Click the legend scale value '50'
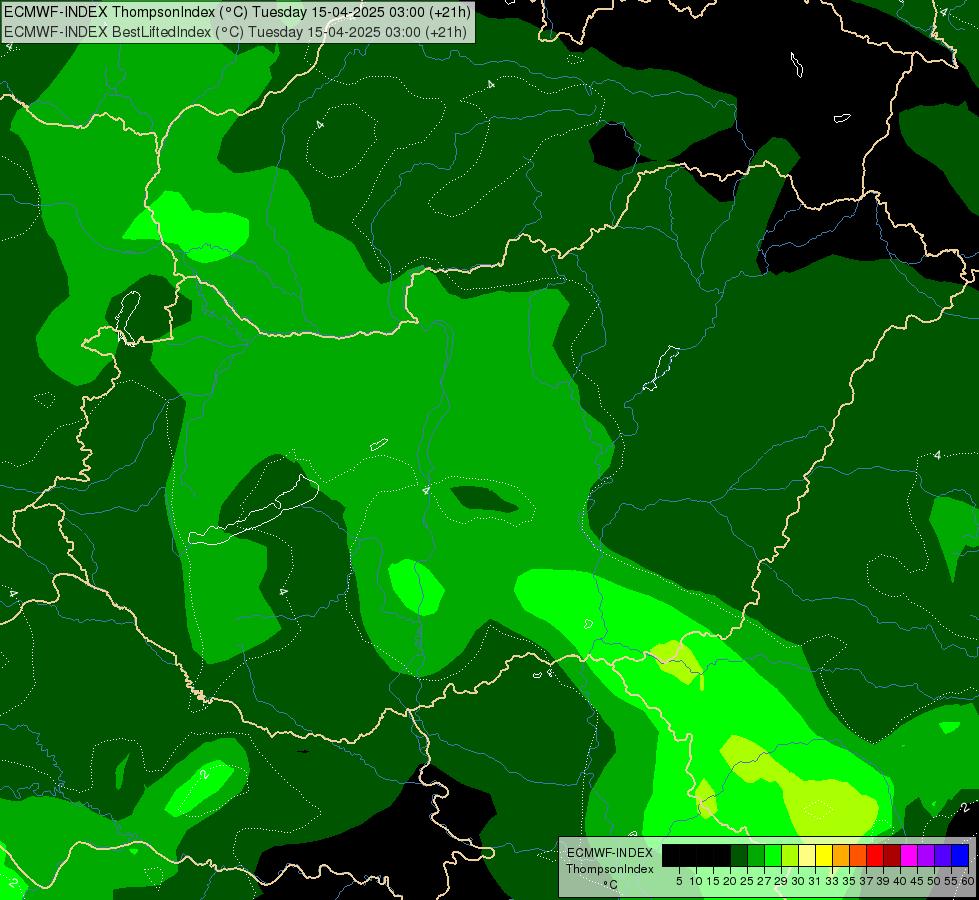 [935, 881]
